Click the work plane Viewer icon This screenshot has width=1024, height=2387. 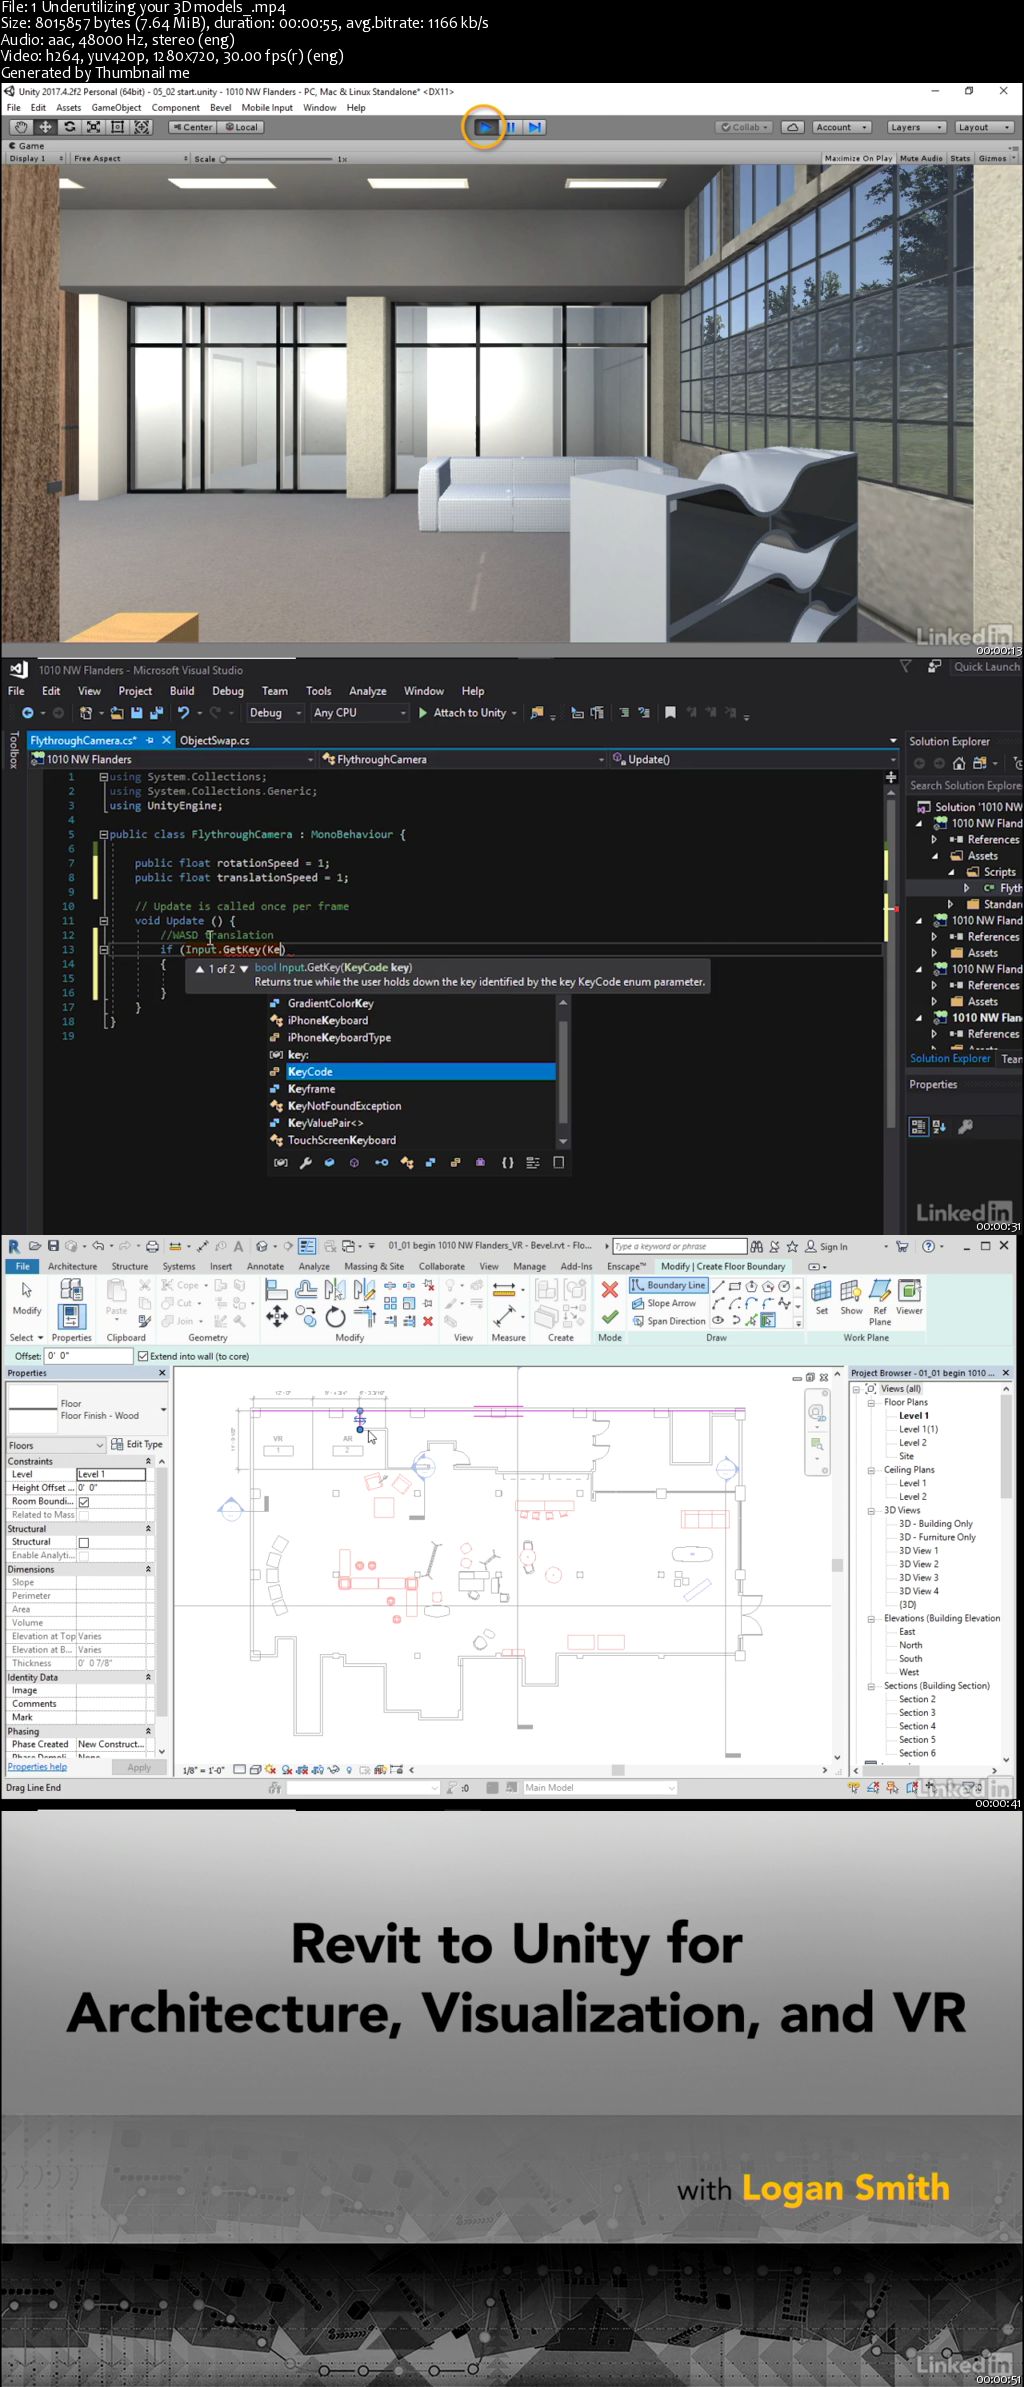pos(909,1297)
